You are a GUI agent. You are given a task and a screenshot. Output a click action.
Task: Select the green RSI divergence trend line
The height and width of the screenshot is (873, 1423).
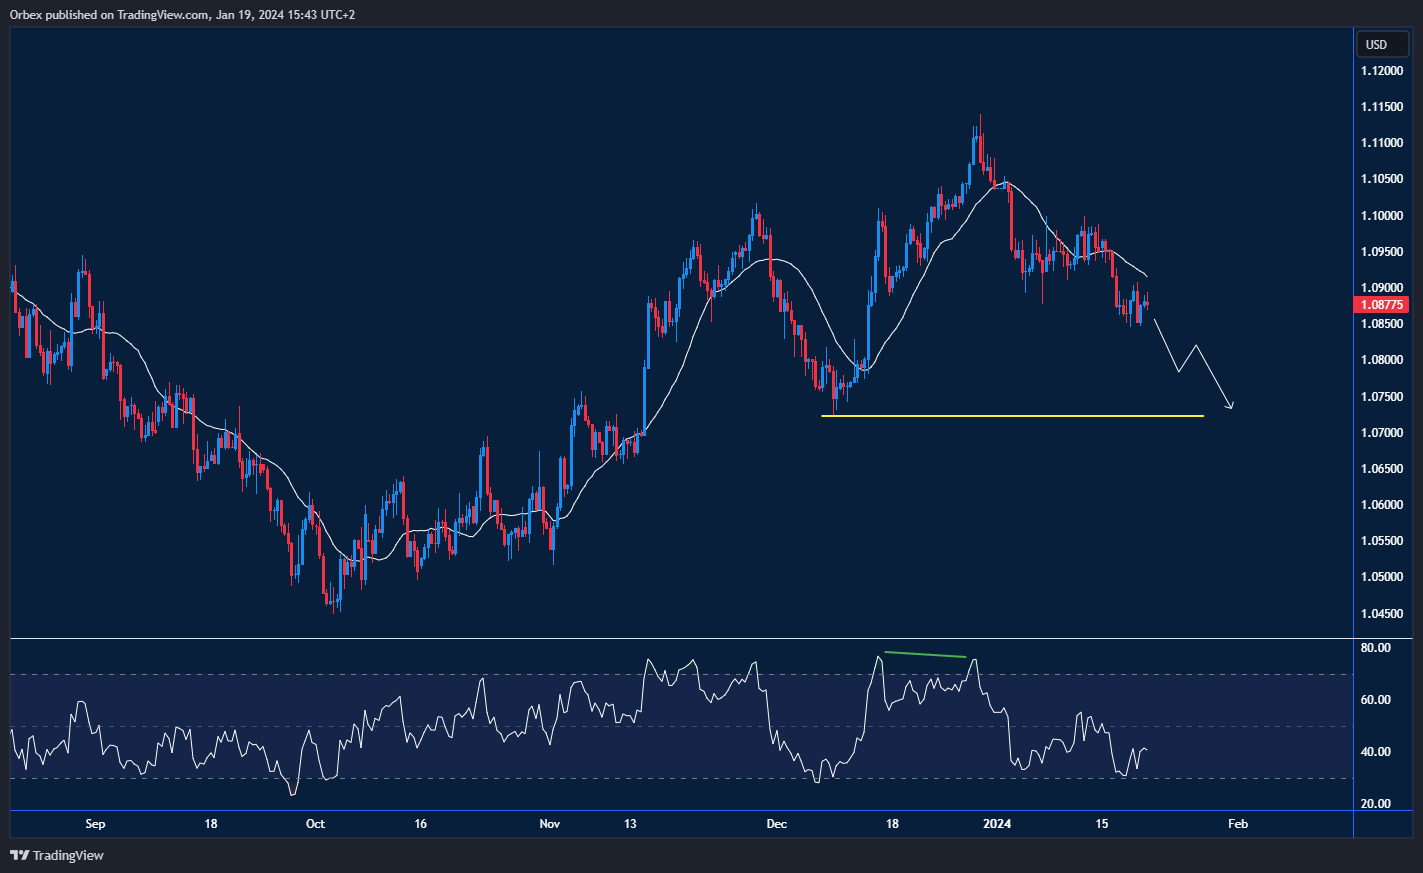click(925, 655)
